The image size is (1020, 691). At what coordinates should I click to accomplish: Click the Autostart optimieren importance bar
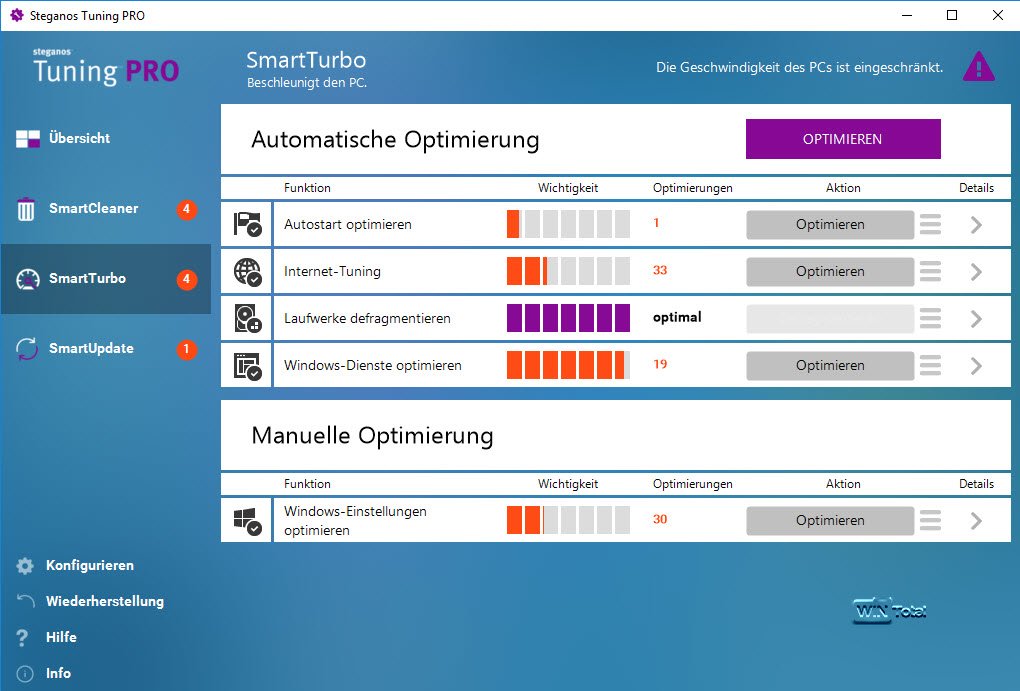pyautogui.click(x=568, y=224)
